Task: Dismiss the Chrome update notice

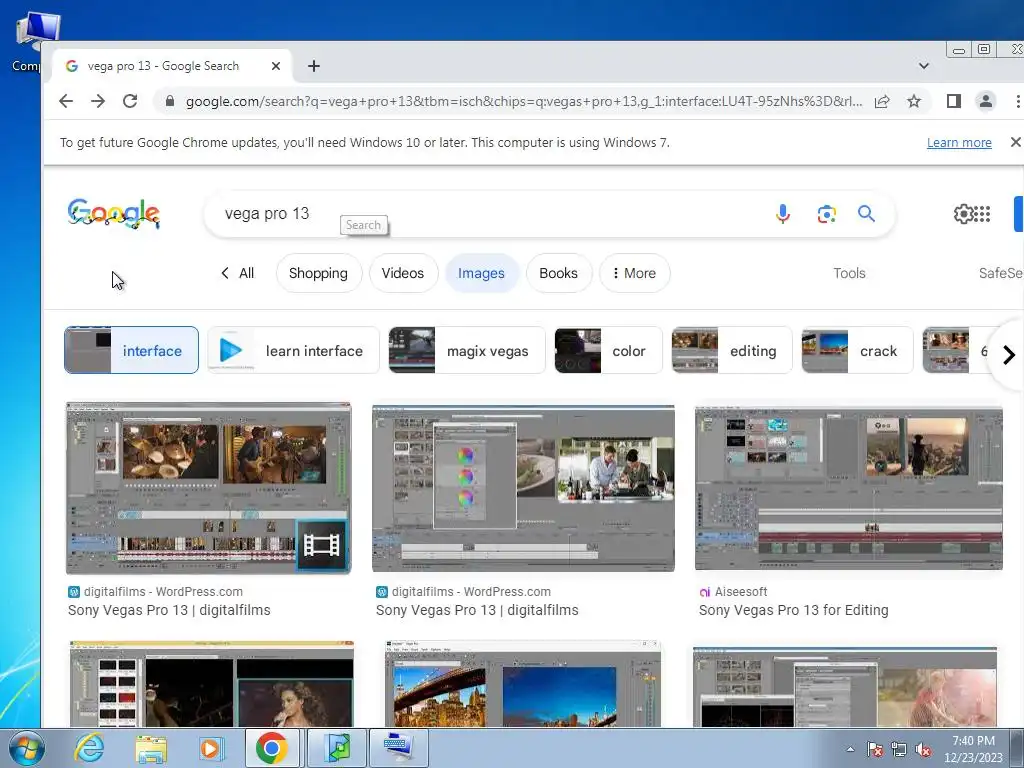Action: point(1016,142)
